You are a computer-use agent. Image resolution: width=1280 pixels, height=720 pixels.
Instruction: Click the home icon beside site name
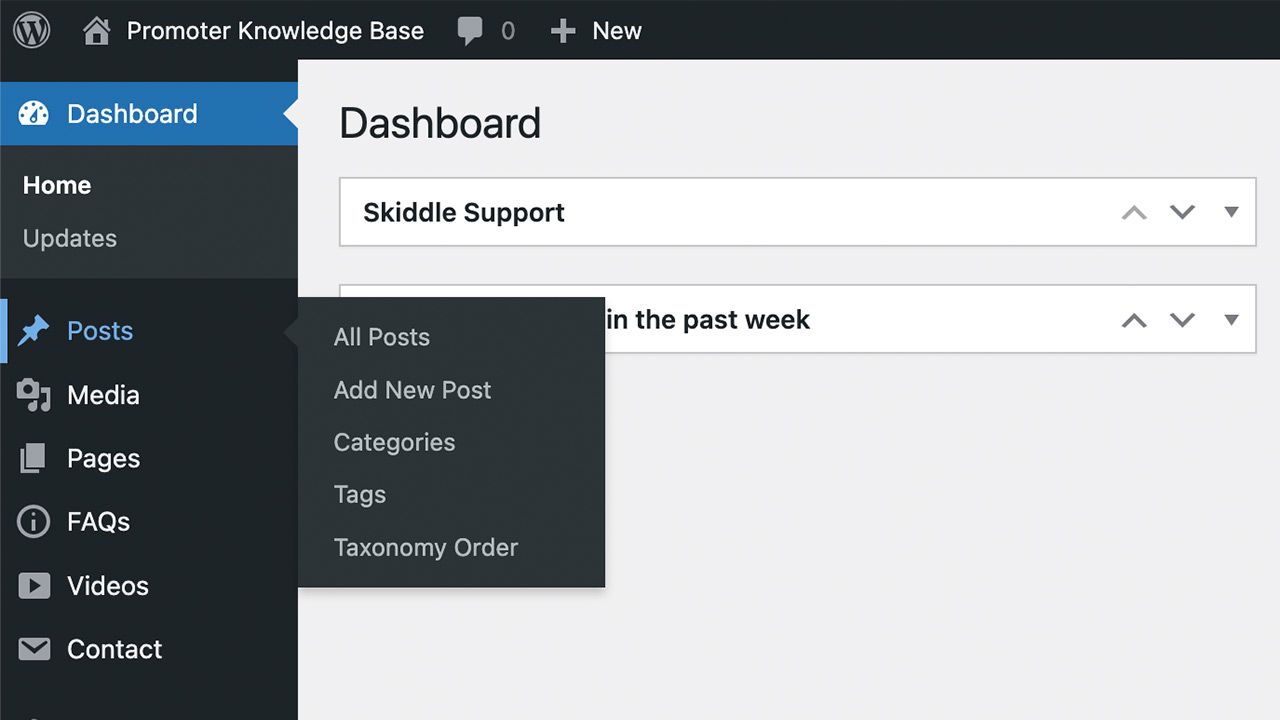(96, 31)
